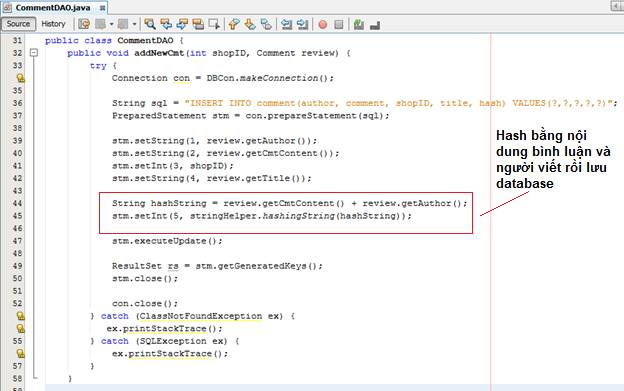
Task: Click the Forward navigation icon
Action: point(123,24)
